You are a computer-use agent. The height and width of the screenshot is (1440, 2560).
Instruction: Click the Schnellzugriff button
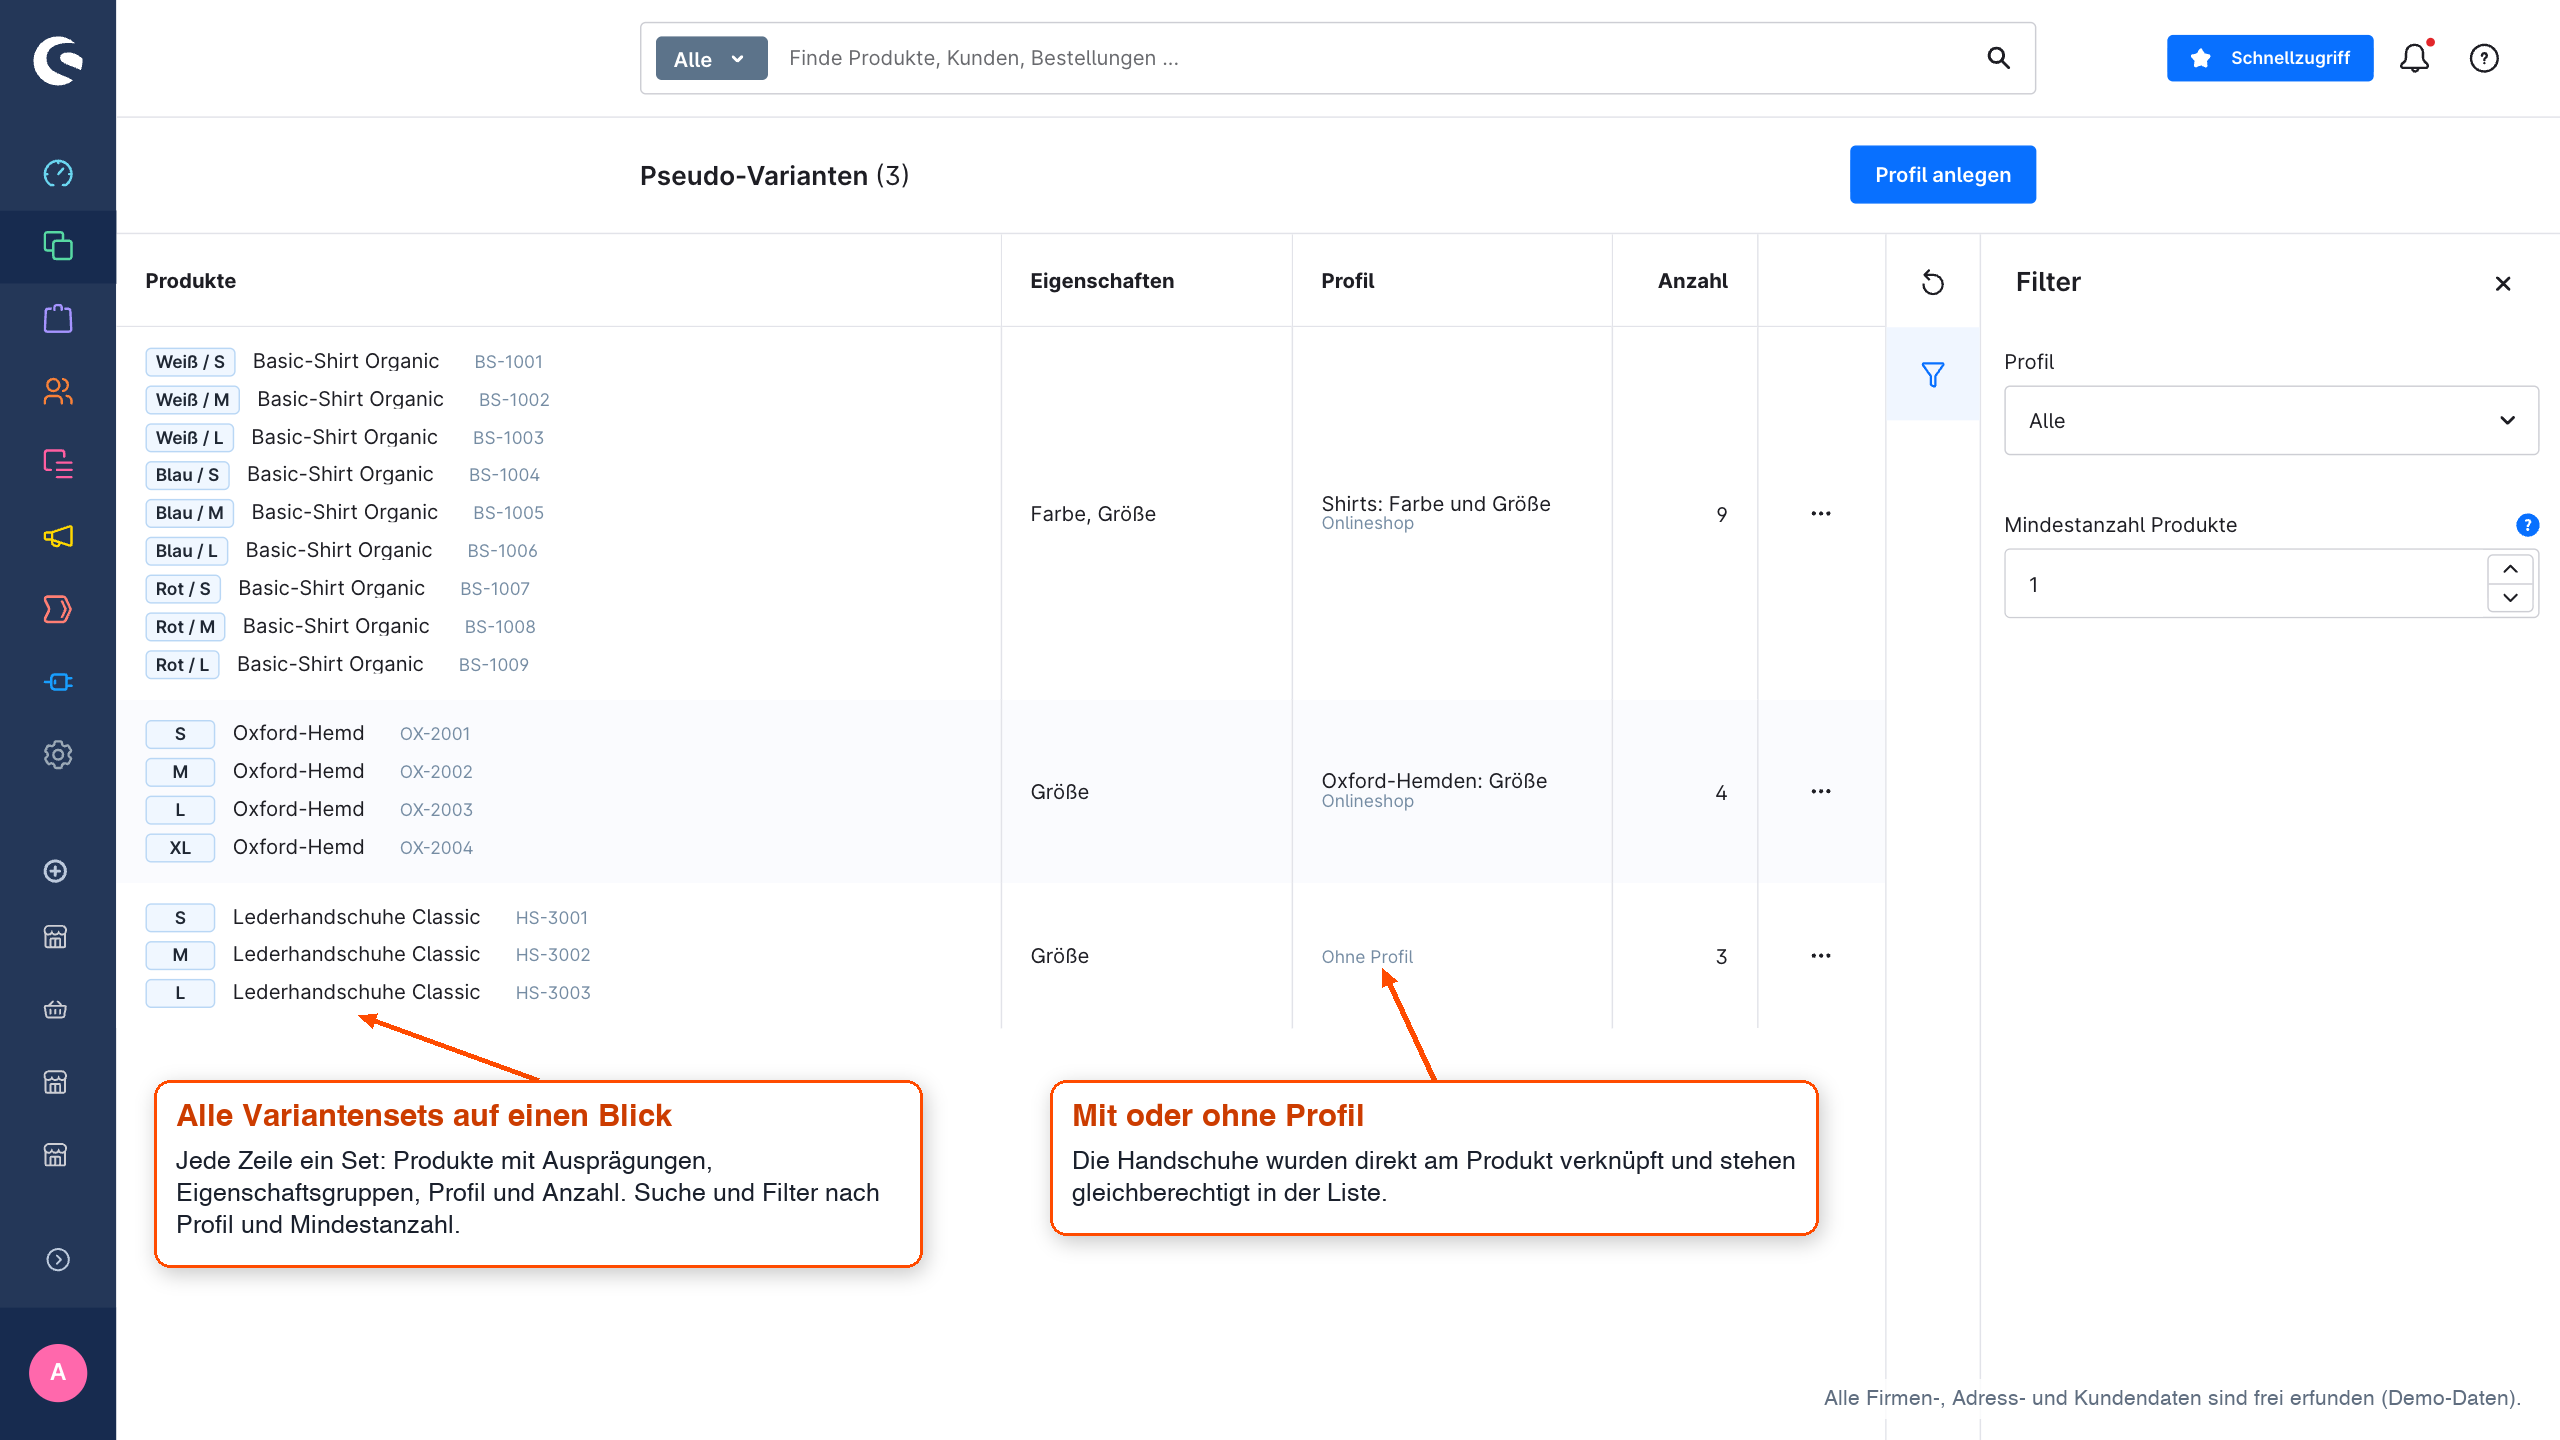2270,58
